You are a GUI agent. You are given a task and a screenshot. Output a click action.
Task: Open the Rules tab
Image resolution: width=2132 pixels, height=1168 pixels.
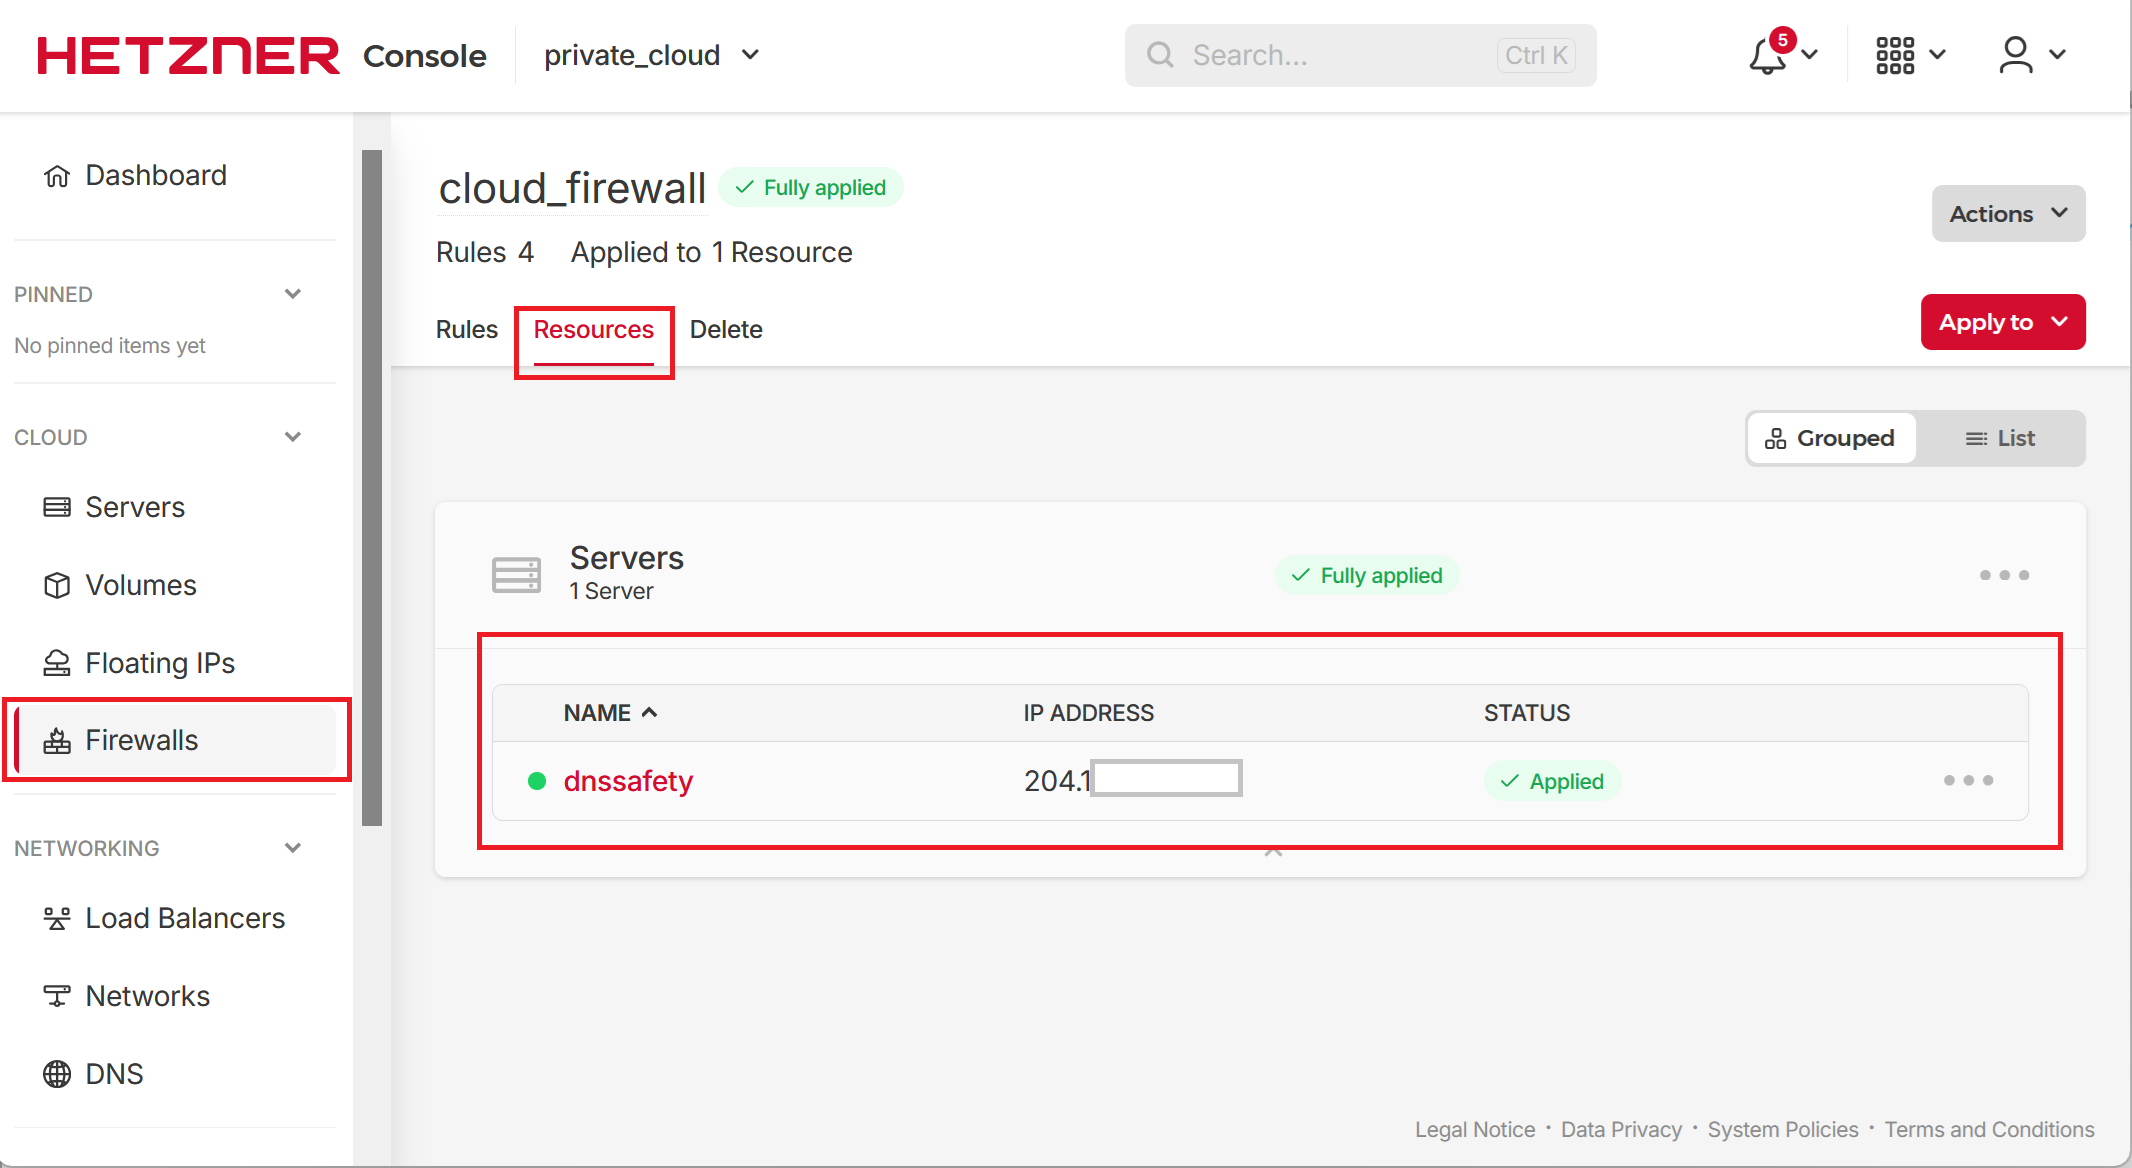pos(466,330)
